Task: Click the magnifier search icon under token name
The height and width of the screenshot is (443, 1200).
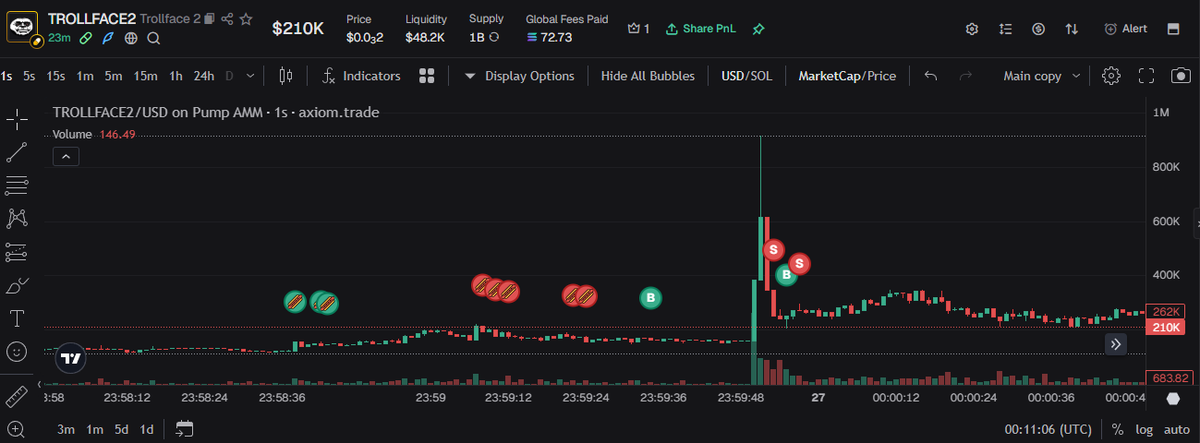Action: [153, 38]
